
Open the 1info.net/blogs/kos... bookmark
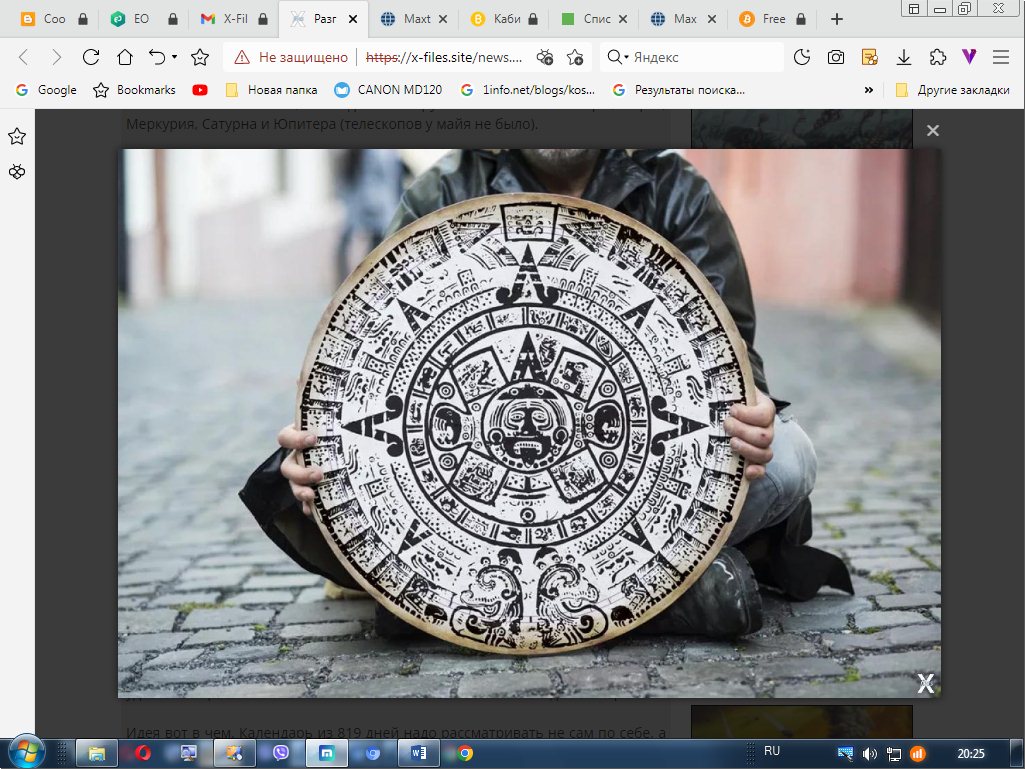(x=528, y=90)
